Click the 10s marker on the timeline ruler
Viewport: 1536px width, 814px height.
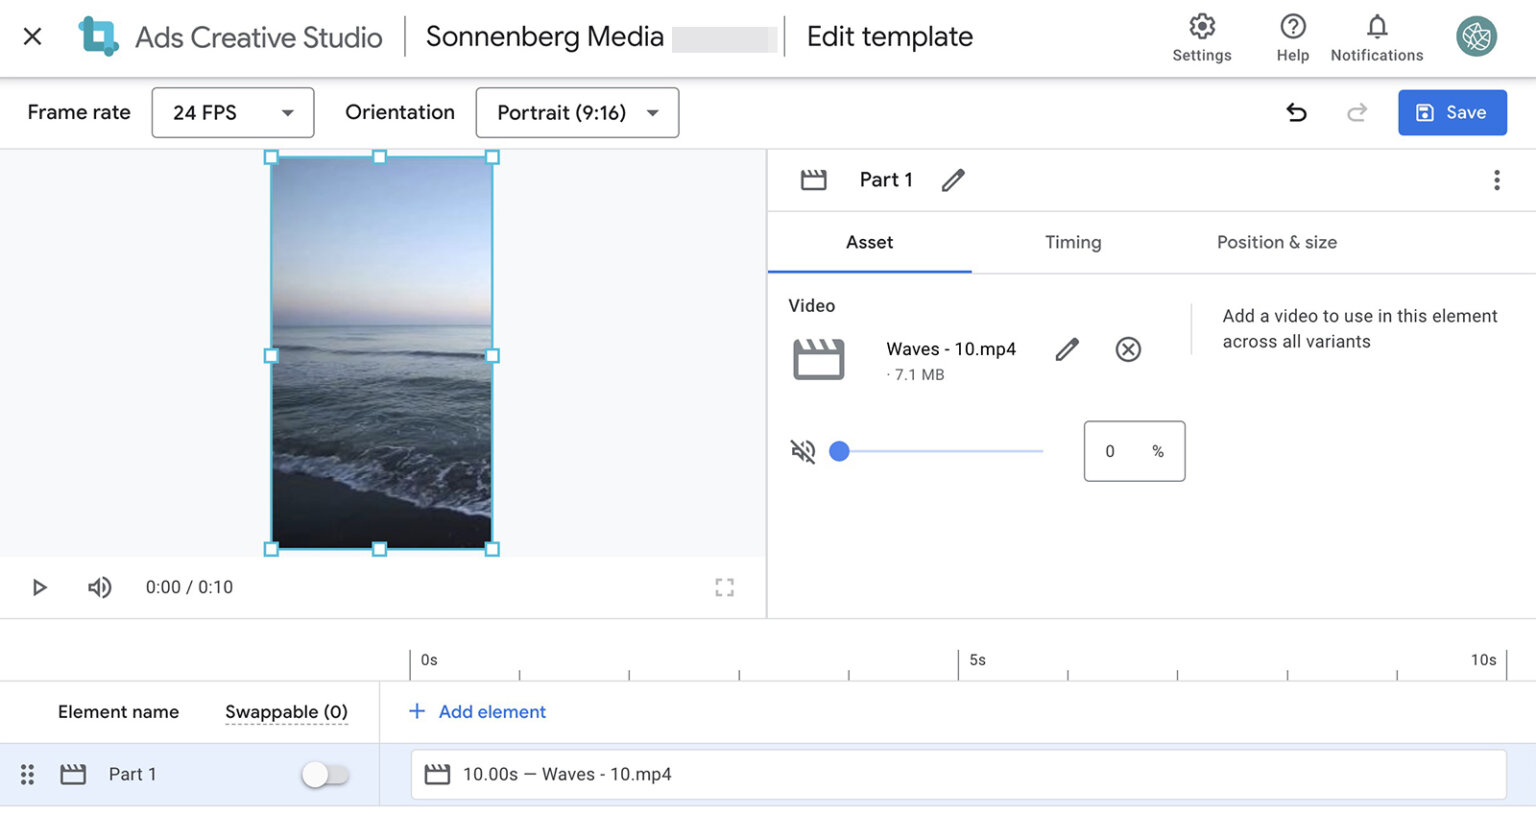pos(1483,660)
